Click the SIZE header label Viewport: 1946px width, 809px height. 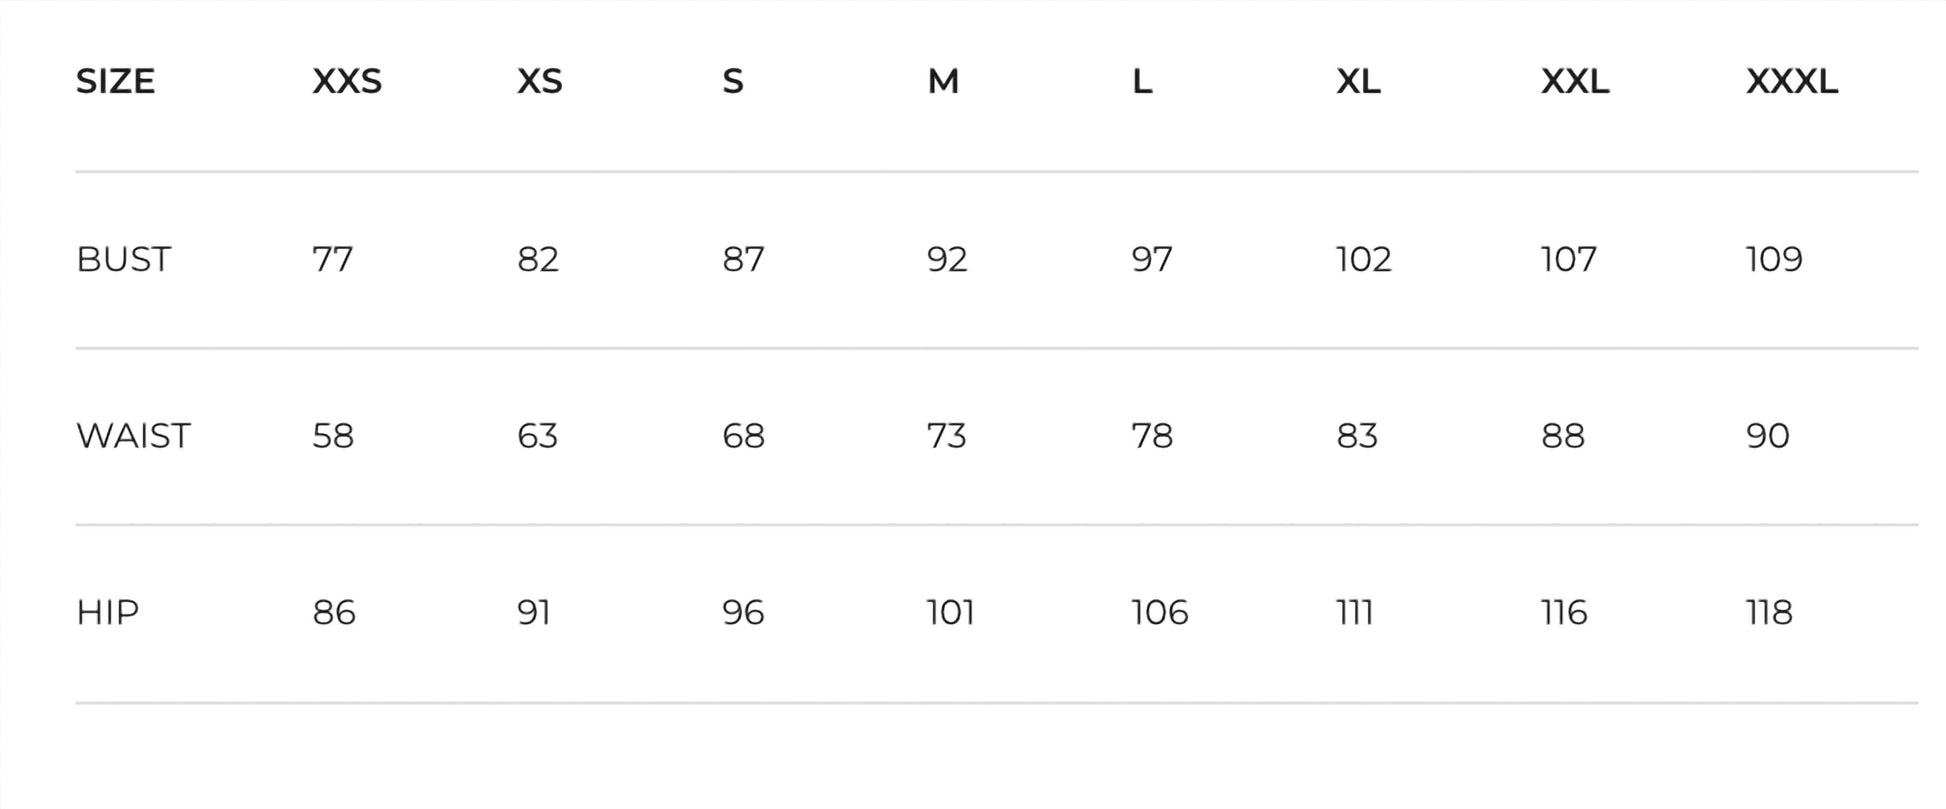click(x=115, y=81)
